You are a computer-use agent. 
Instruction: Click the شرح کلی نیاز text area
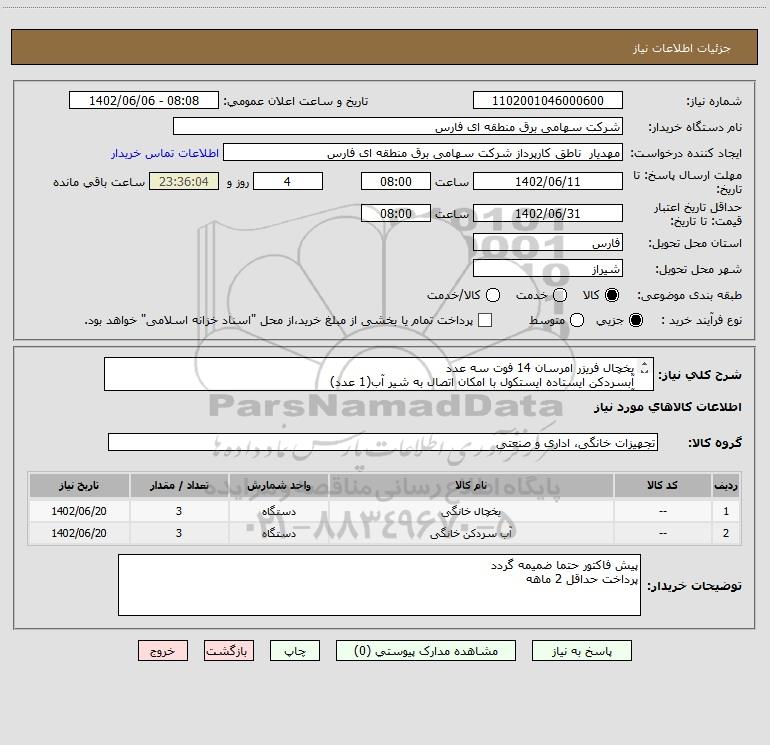point(379,374)
